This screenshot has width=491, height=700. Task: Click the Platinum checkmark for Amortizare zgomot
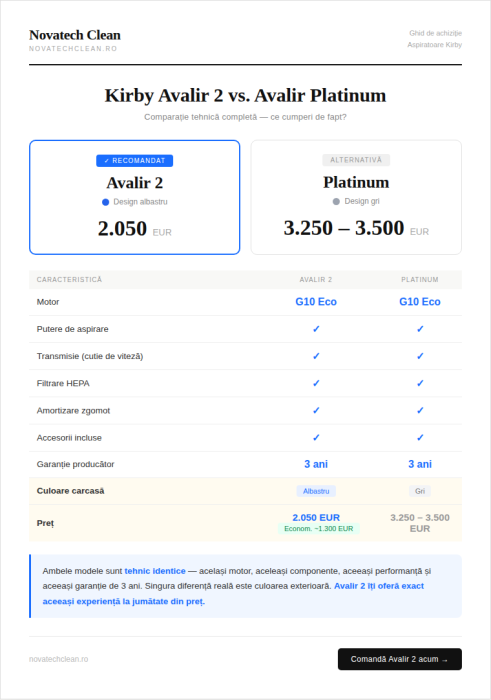coord(420,410)
